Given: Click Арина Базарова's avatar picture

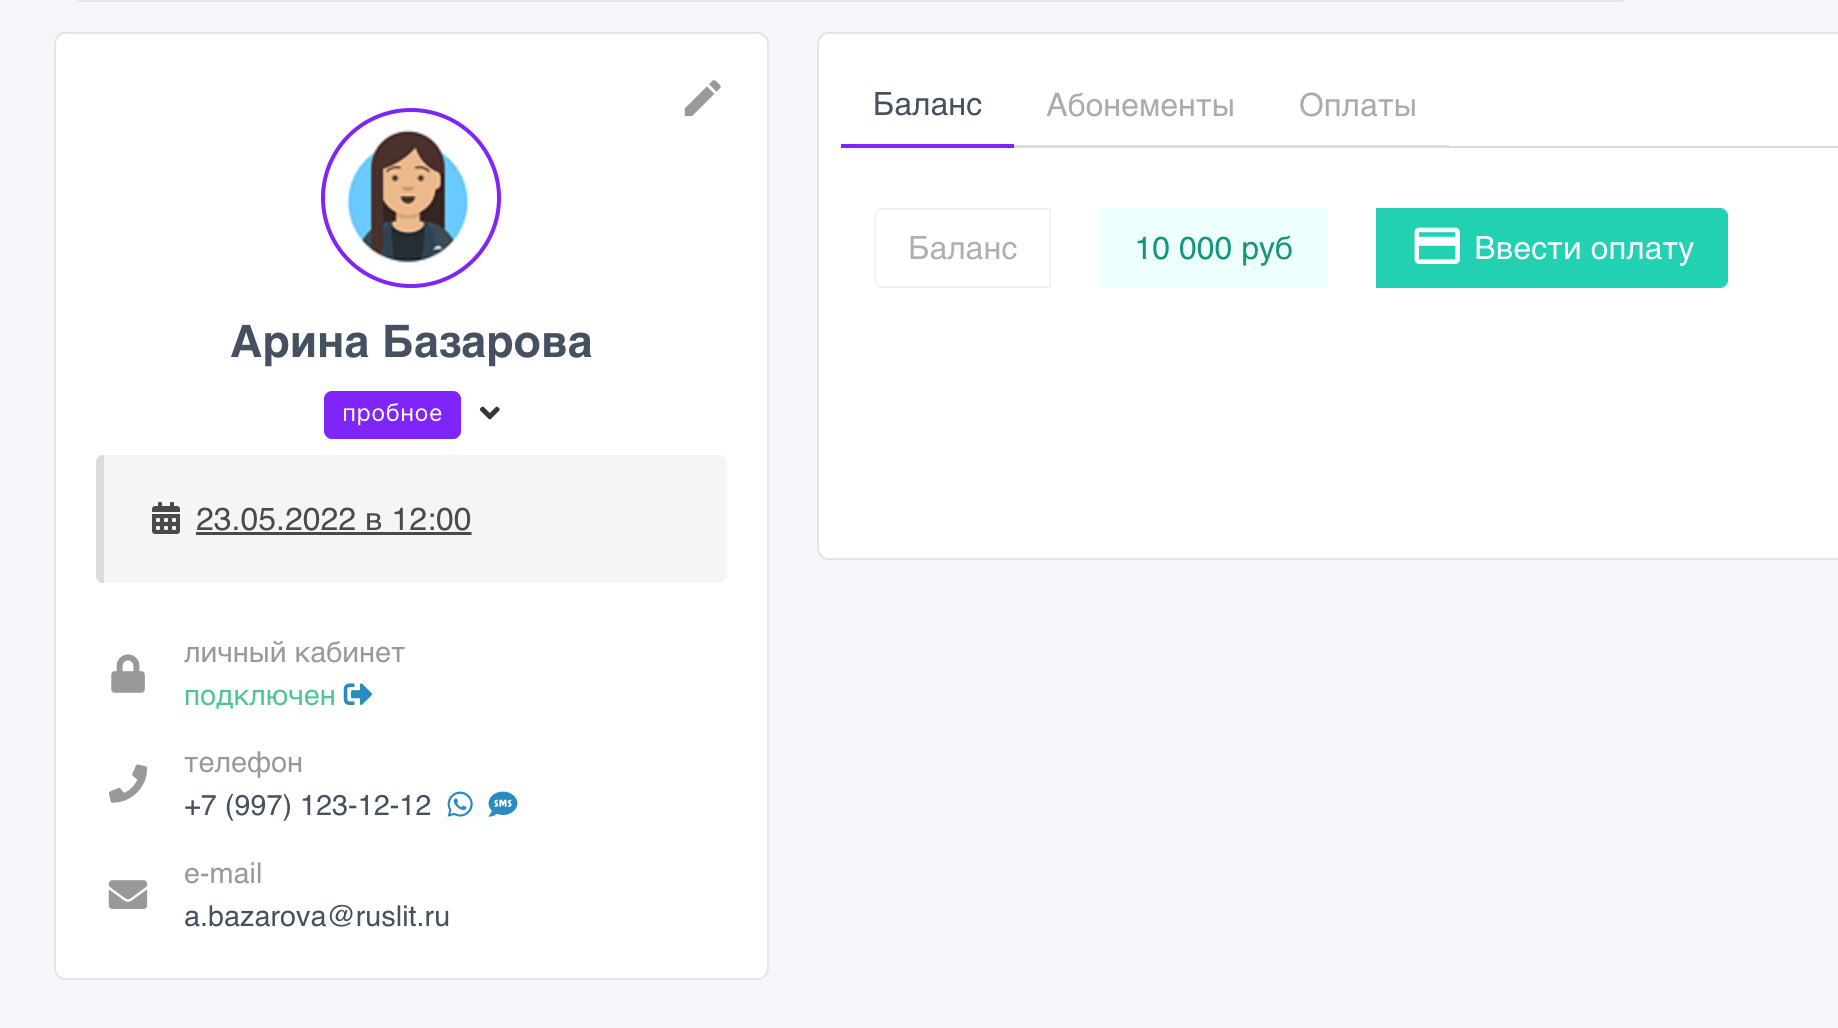Looking at the screenshot, I should click(x=410, y=198).
